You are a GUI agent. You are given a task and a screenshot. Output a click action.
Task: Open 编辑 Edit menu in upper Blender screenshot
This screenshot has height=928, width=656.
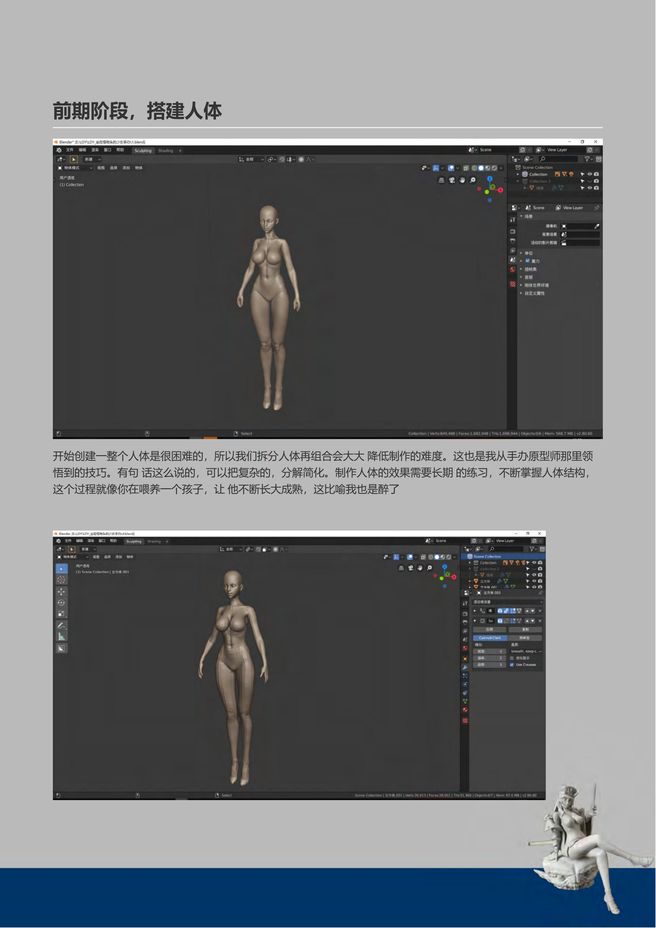coord(82,150)
